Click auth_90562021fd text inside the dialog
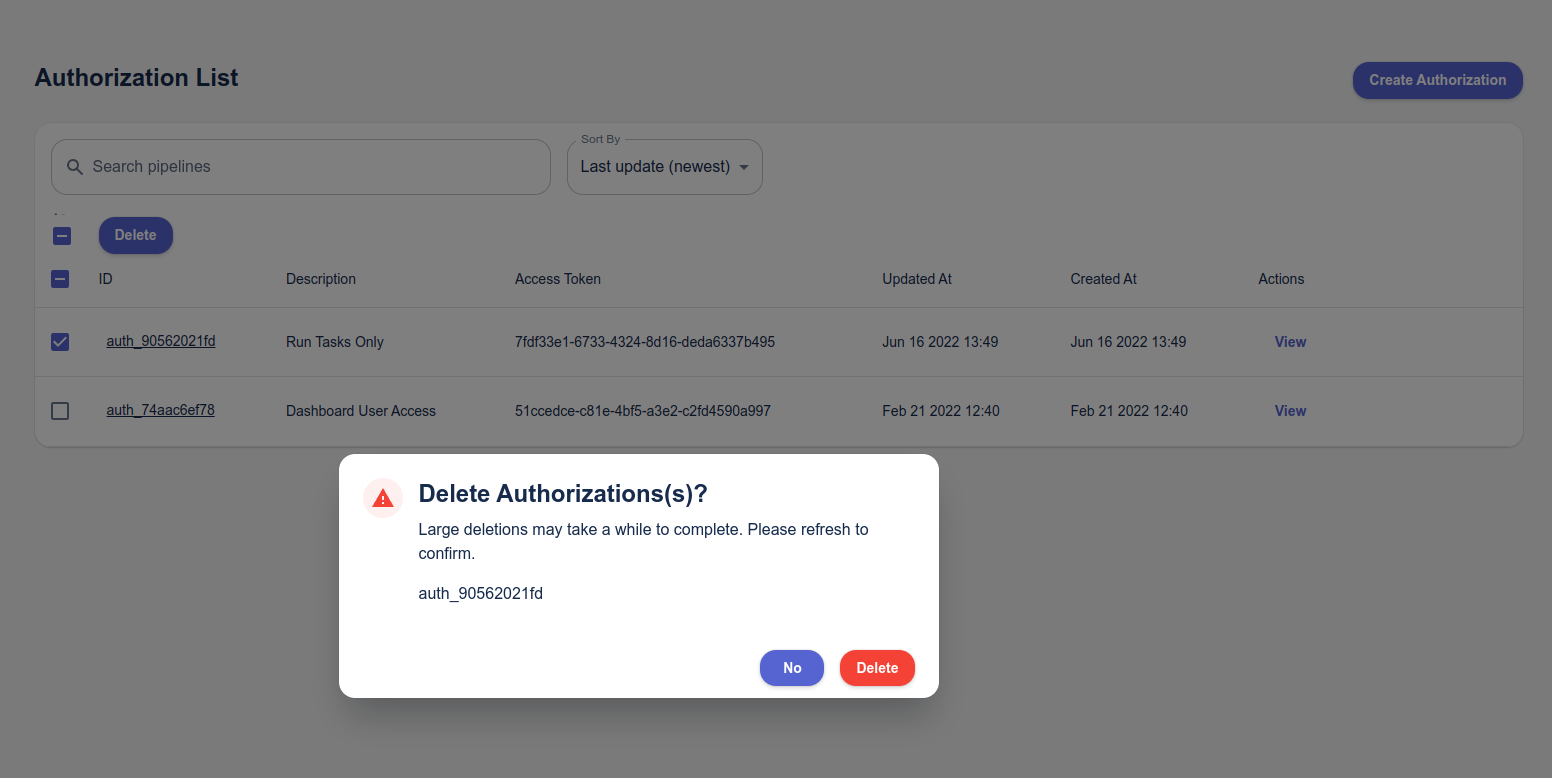 pos(481,594)
